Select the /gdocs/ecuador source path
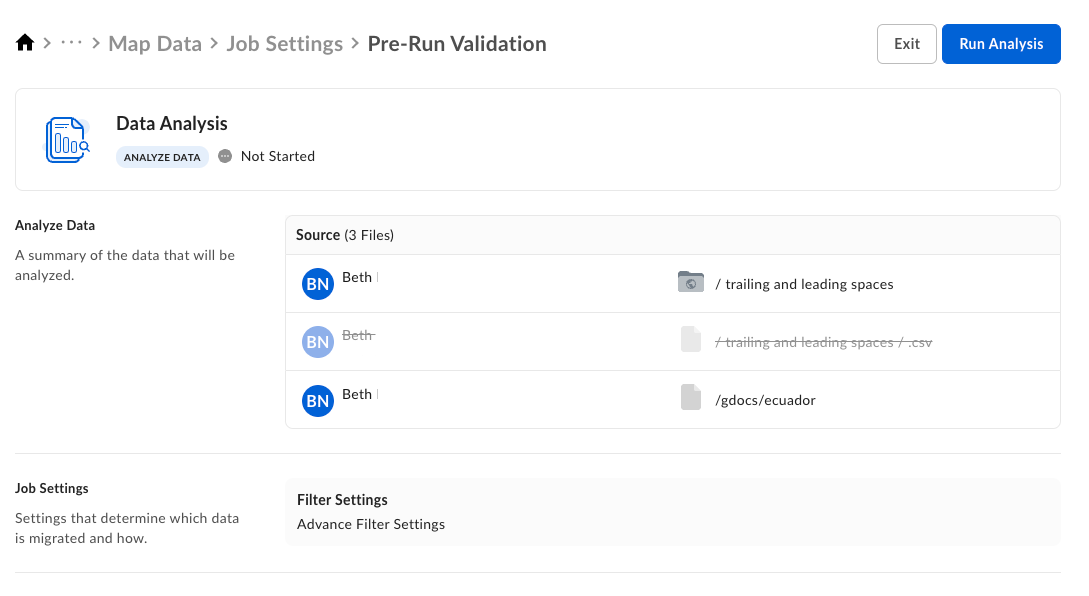Screen dimensions: 1089x596 [x=765, y=400]
